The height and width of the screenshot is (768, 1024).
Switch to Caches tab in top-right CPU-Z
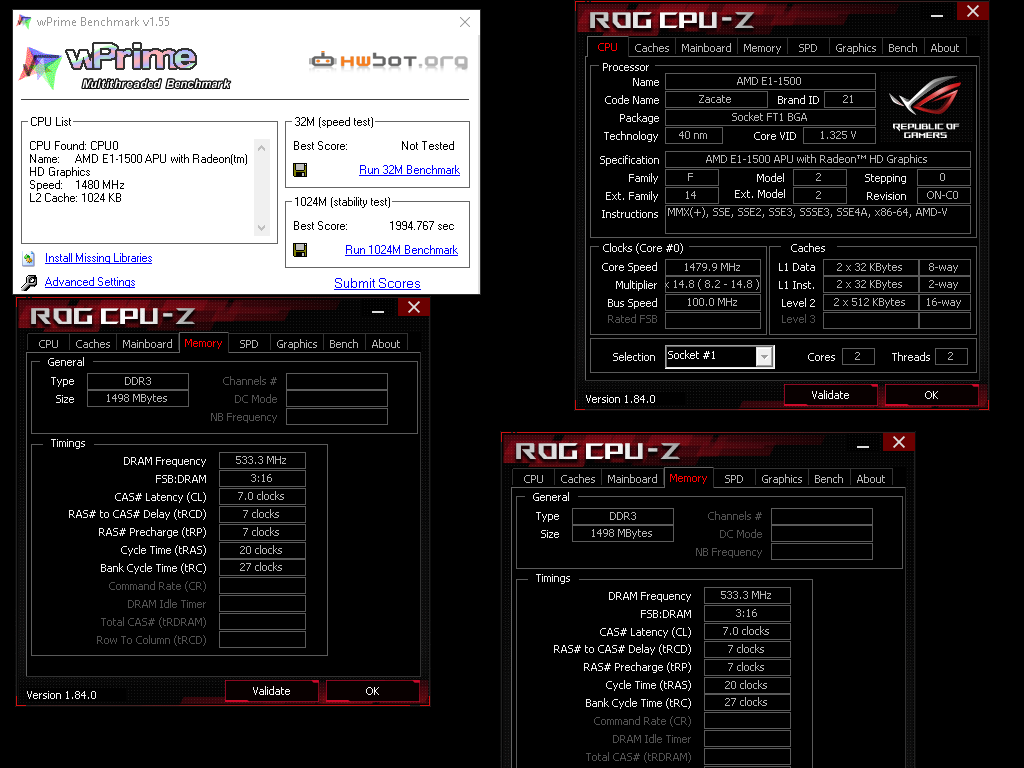tap(652, 48)
